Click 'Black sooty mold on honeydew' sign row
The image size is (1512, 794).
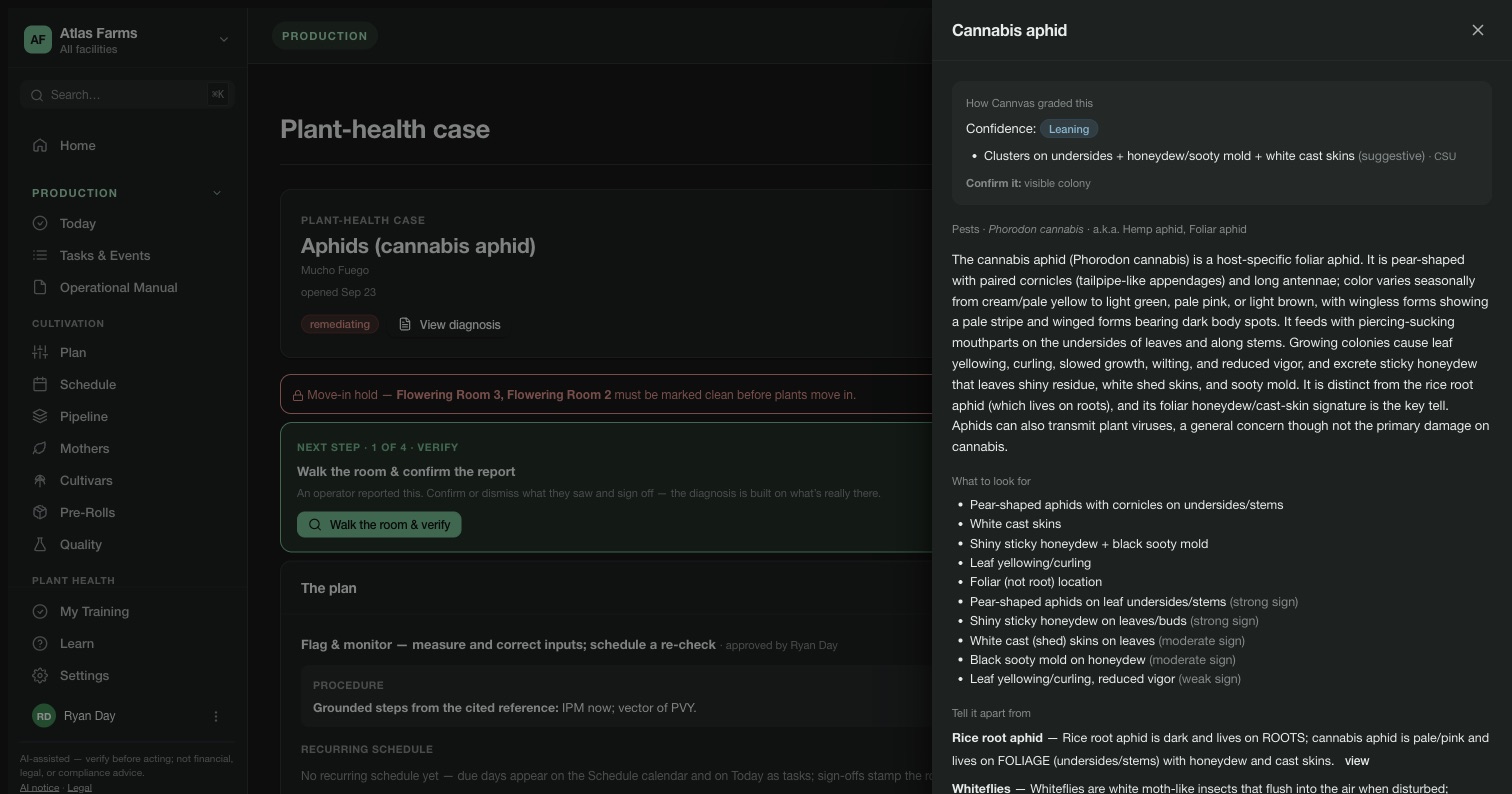[x=1103, y=660]
